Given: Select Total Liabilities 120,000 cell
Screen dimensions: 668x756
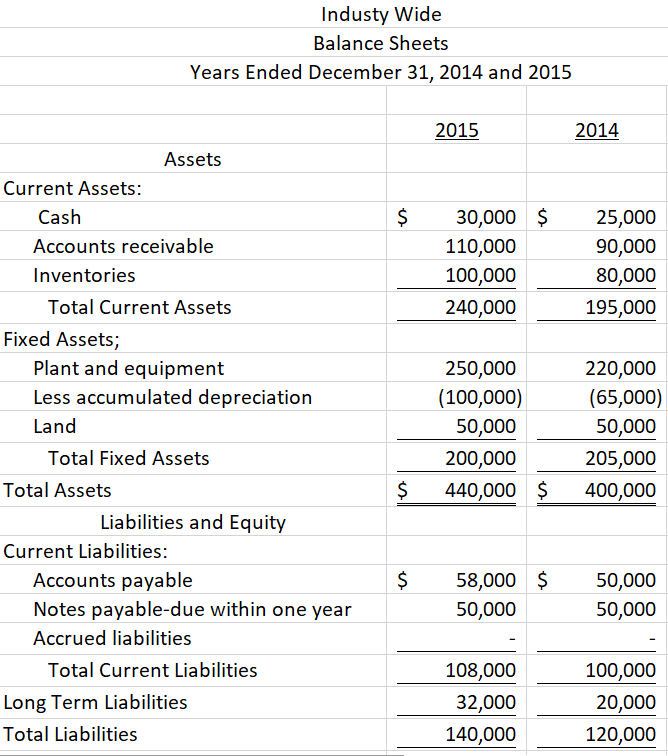Looking at the screenshot, I should point(597,734).
